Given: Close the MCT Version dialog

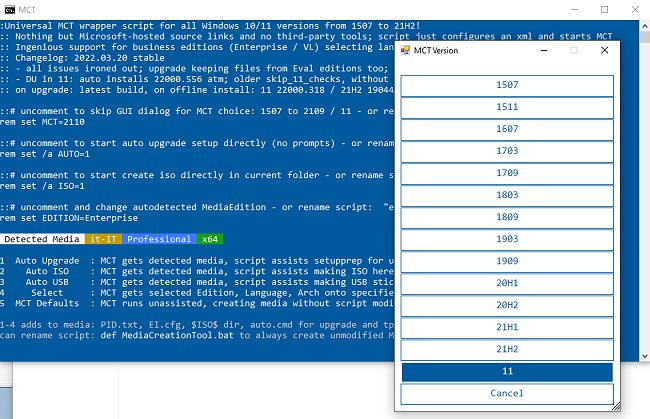Looking at the screenshot, I should pyautogui.click(x=604, y=50).
